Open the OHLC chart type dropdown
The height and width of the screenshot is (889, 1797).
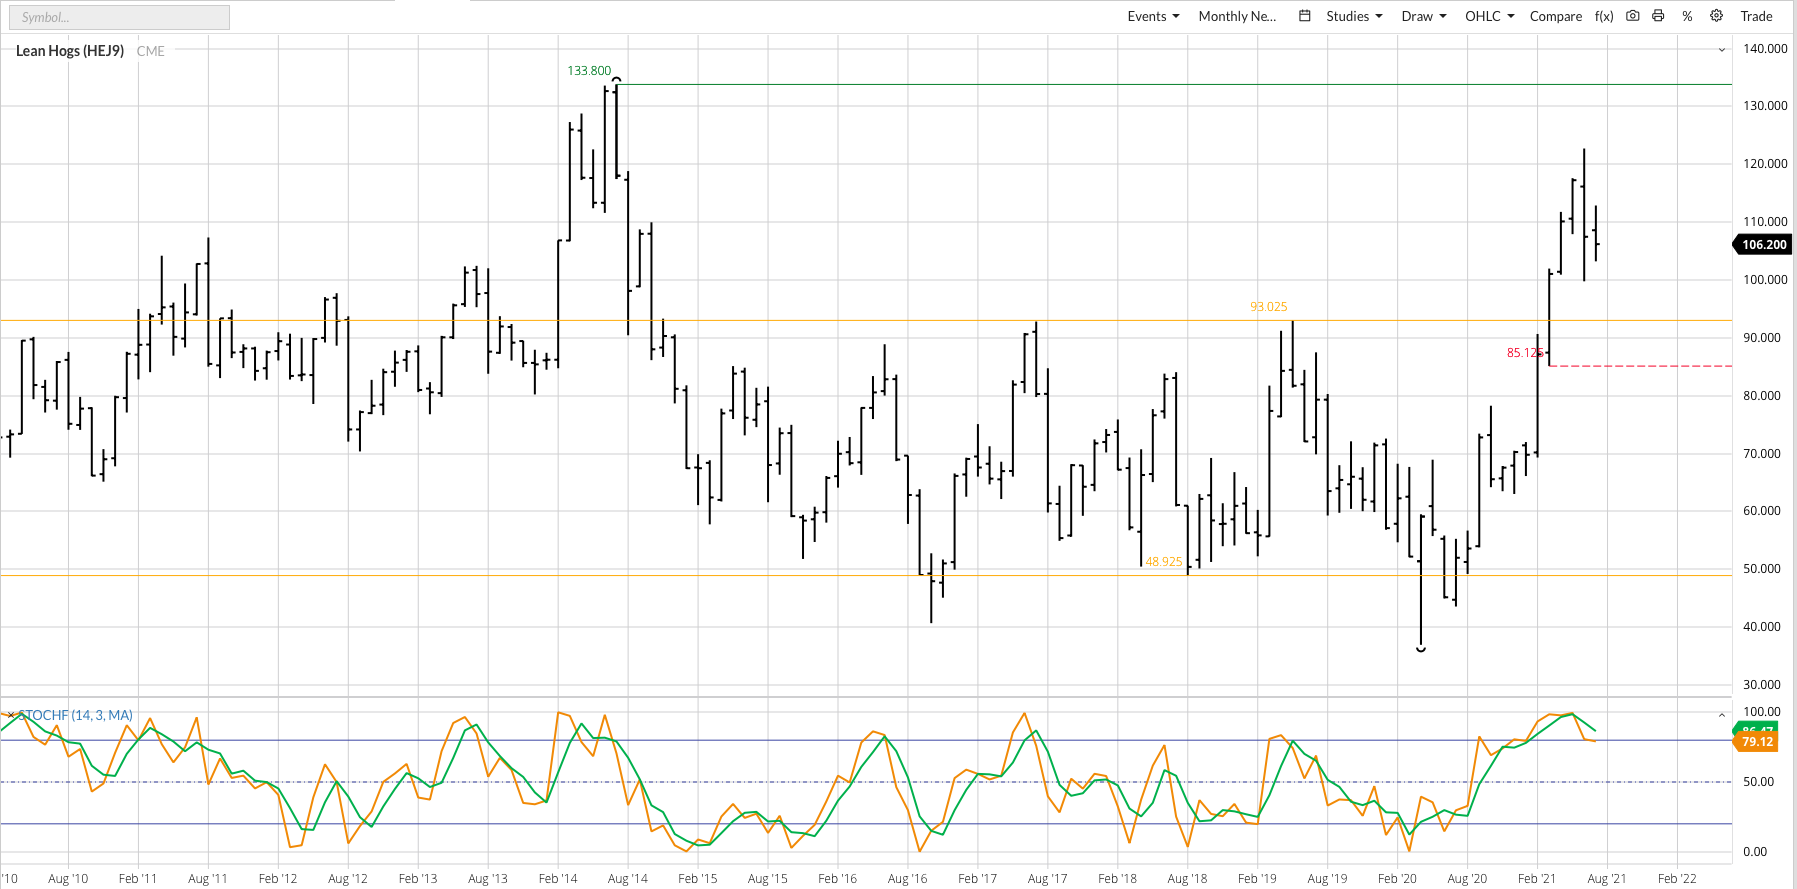pyautogui.click(x=1489, y=16)
